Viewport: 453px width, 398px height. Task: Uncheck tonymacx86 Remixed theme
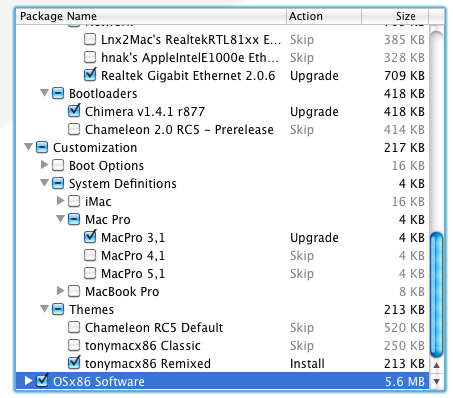pyautogui.click(x=74, y=363)
